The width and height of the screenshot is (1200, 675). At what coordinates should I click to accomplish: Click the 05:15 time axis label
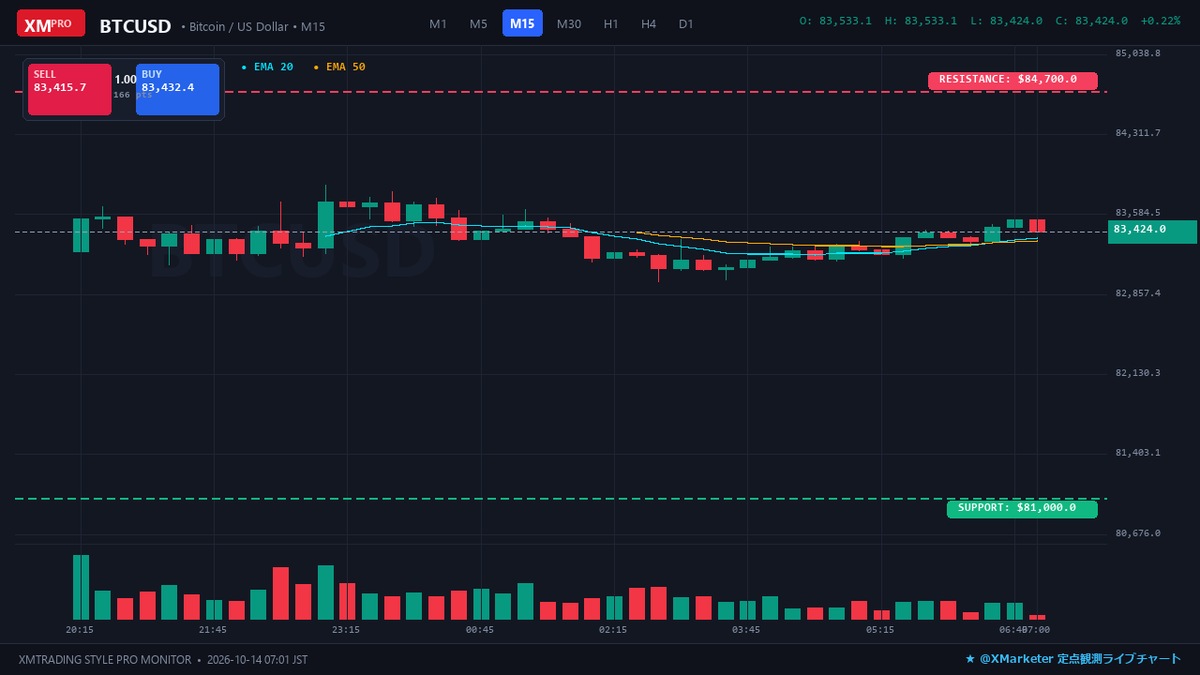(x=880, y=630)
